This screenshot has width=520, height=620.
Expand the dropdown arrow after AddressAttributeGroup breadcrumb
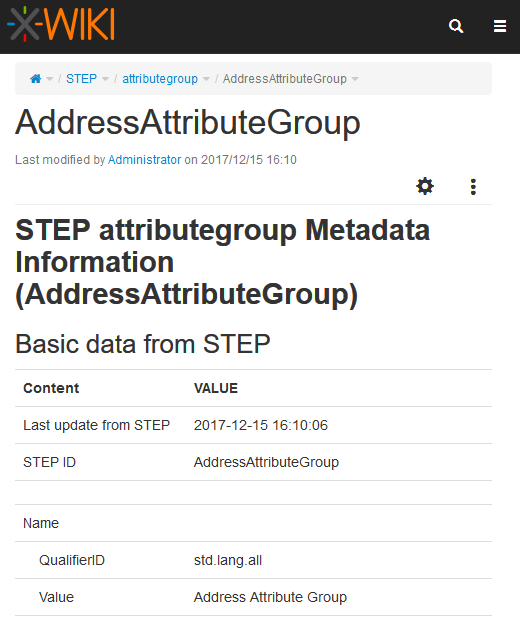point(355,79)
